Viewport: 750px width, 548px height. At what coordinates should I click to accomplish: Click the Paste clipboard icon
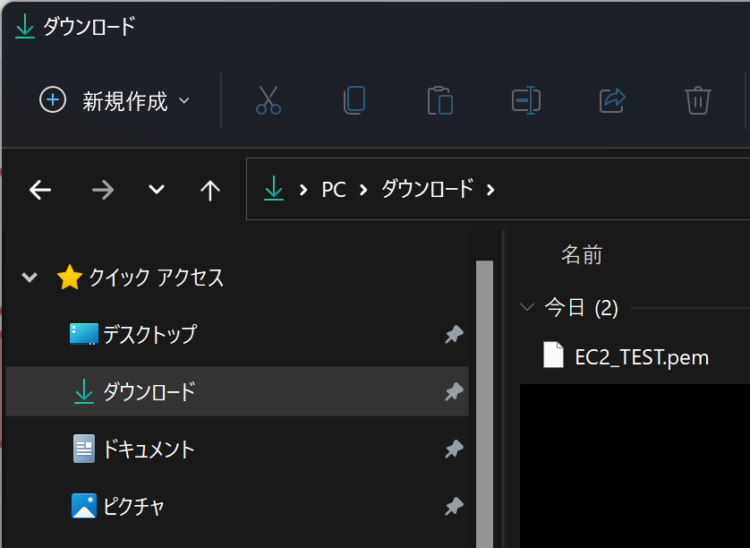pos(440,100)
